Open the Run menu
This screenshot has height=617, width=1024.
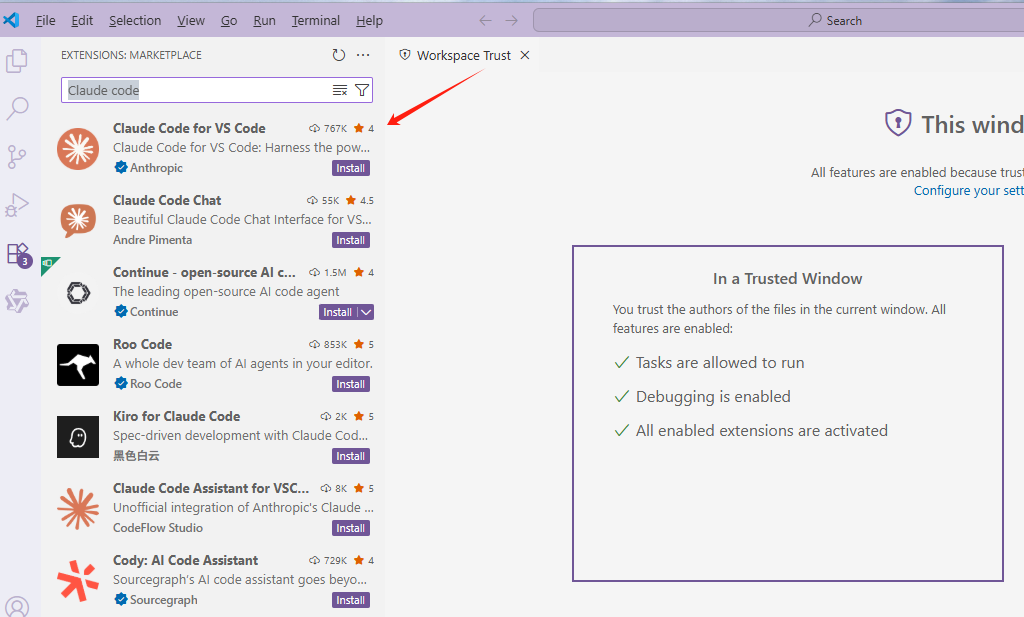click(264, 21)
